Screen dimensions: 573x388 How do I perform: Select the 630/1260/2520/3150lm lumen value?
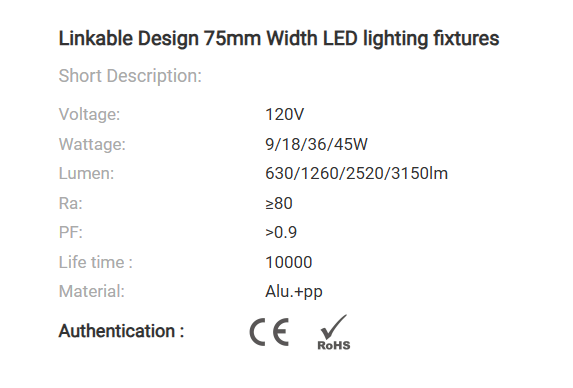tap(356, 173)
